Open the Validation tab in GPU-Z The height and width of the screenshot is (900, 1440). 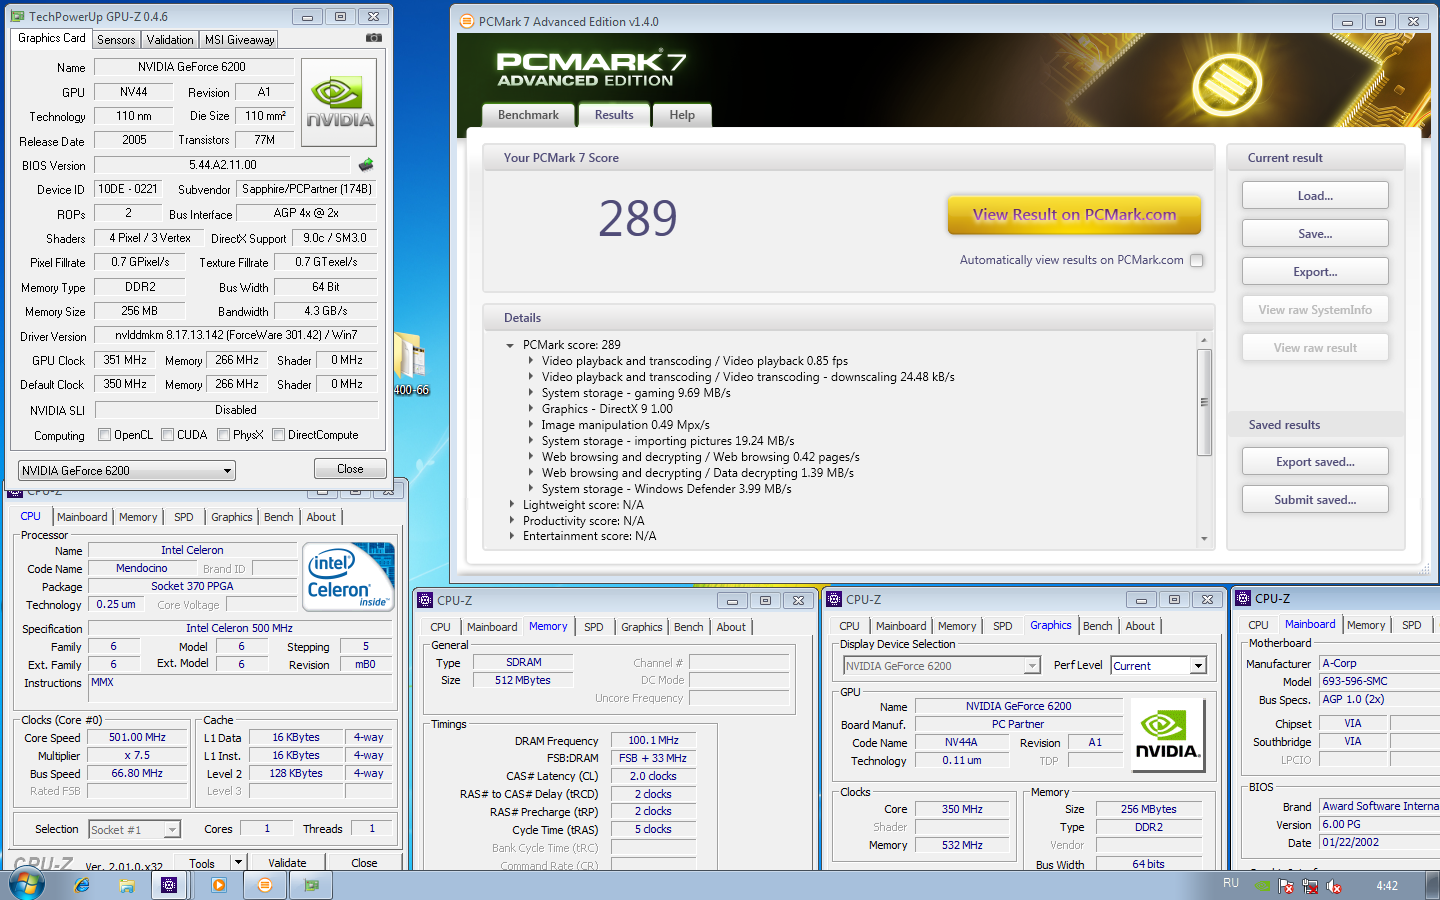point(170,40)
